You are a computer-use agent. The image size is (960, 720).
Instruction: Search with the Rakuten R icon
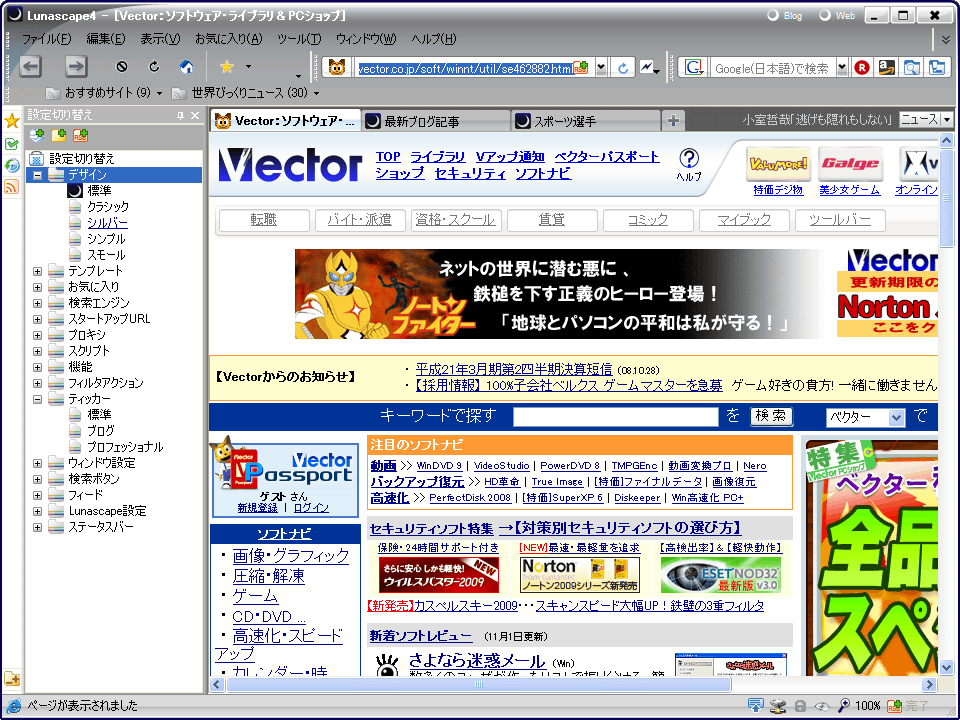(x=862, y=68)
